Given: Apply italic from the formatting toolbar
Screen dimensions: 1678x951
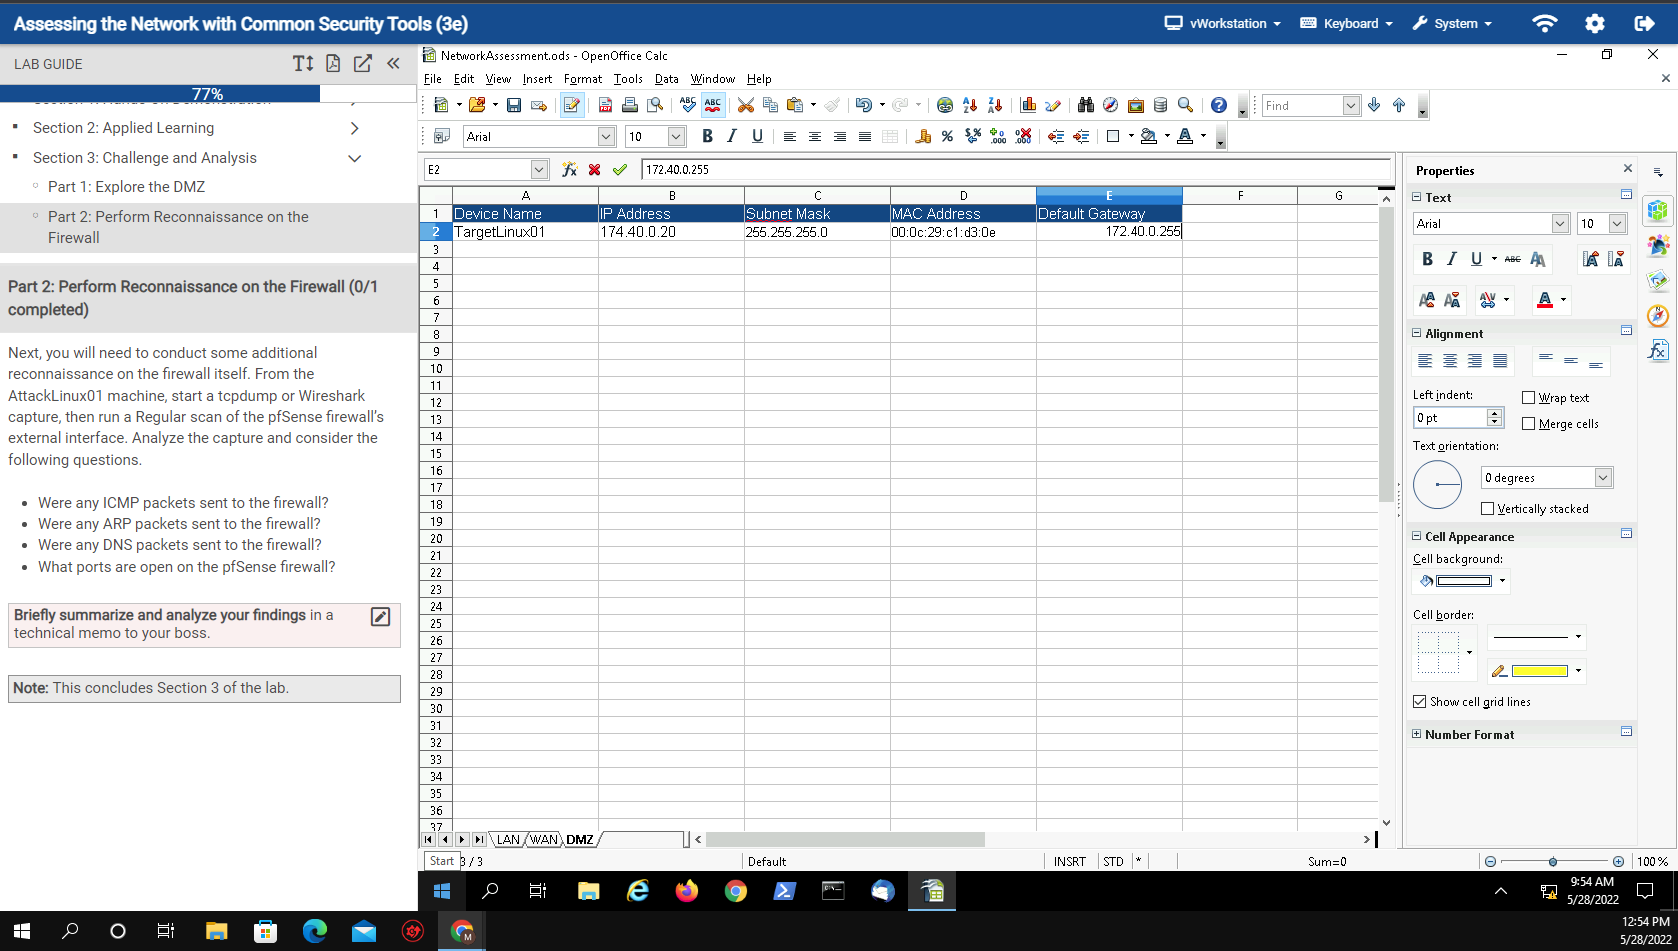Looking at the screenshot, I should pos(732,136).
